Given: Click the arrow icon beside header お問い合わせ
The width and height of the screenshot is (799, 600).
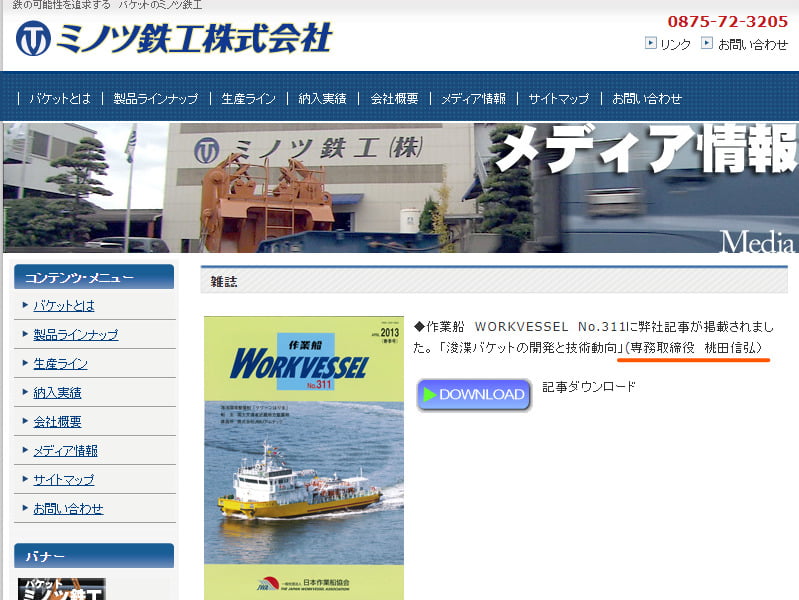Looking at the screenshot, I should (x=707, y=43).
